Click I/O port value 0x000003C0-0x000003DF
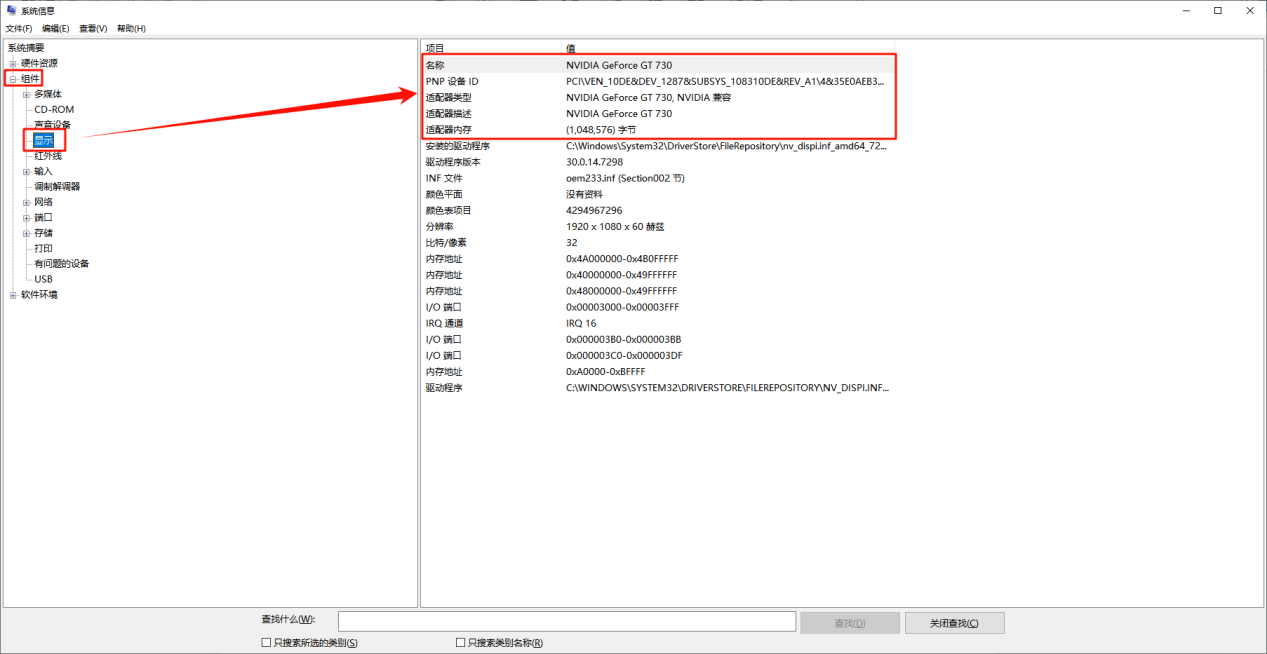 624,355
